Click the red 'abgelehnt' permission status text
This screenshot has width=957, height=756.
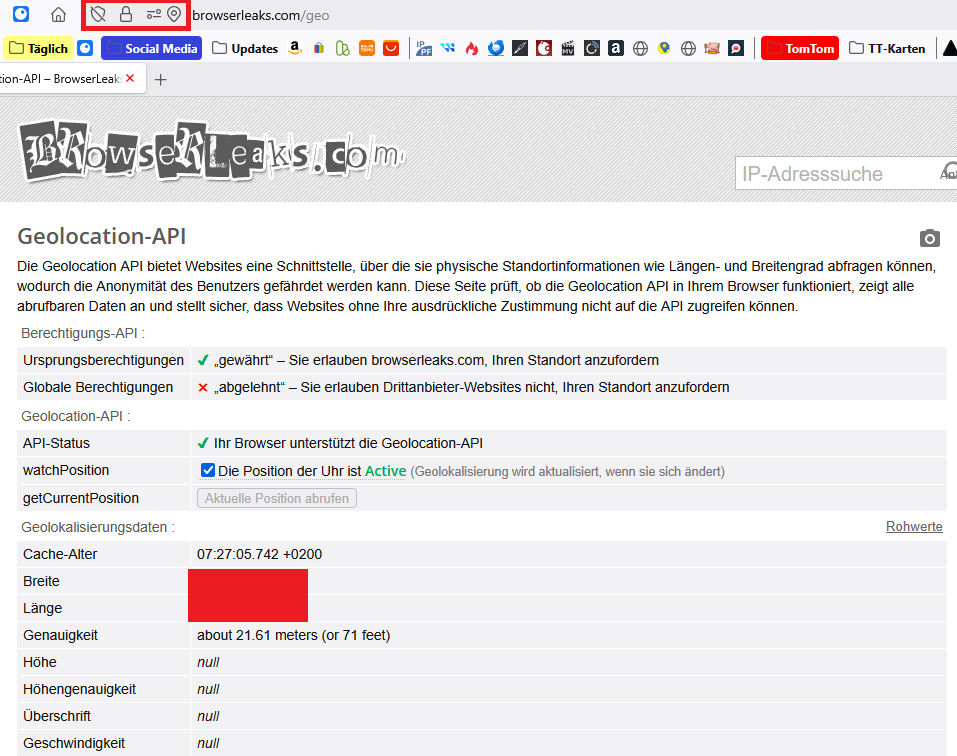(x=248, y=387)
